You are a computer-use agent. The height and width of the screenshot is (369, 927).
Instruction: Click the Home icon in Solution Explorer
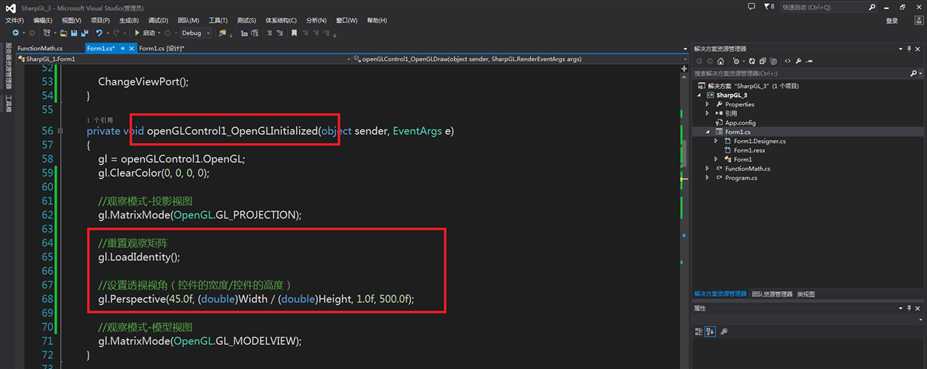click(x=720, y=61)
